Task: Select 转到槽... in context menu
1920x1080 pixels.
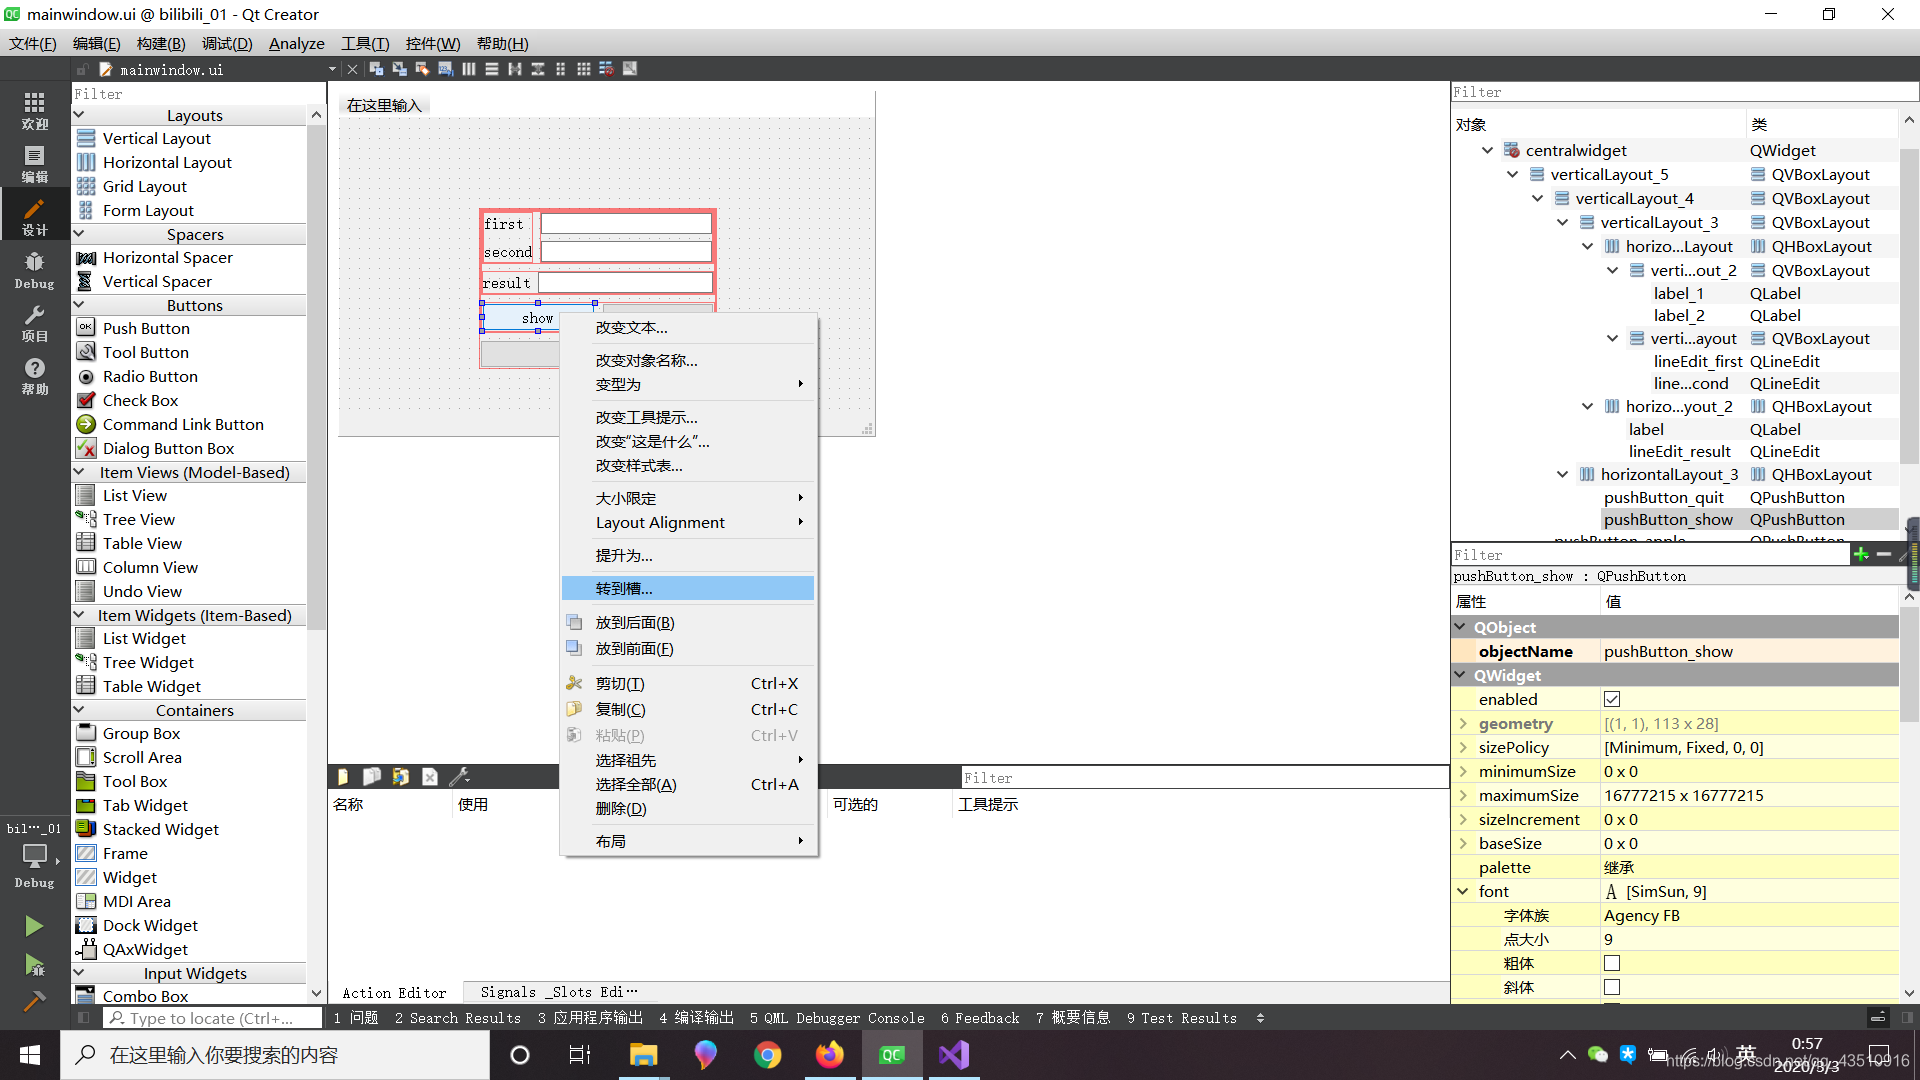Action: coord(624,588)
